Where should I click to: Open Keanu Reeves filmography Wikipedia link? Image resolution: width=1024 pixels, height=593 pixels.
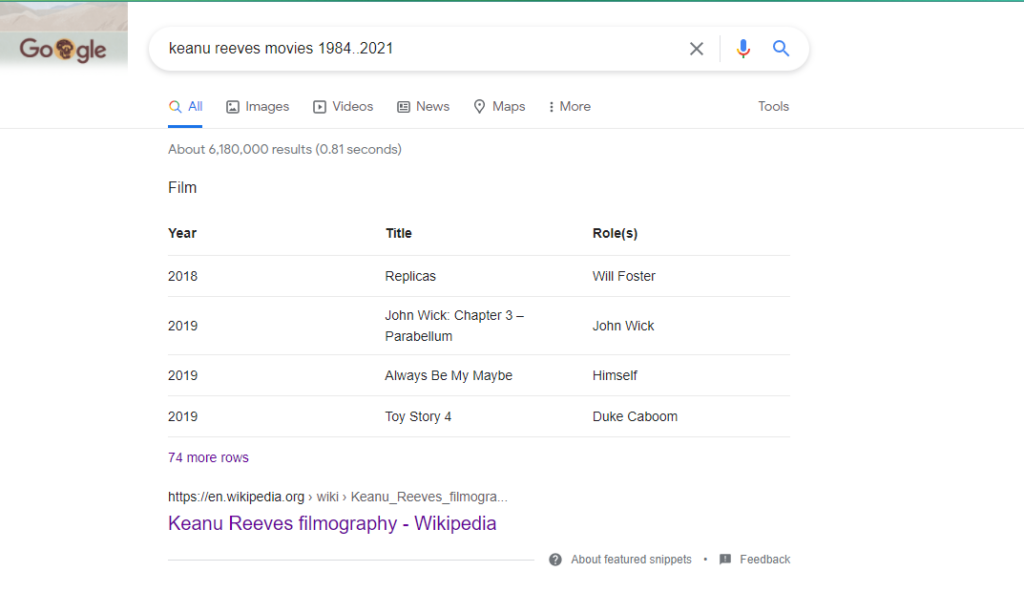click(x=332, y=524)
